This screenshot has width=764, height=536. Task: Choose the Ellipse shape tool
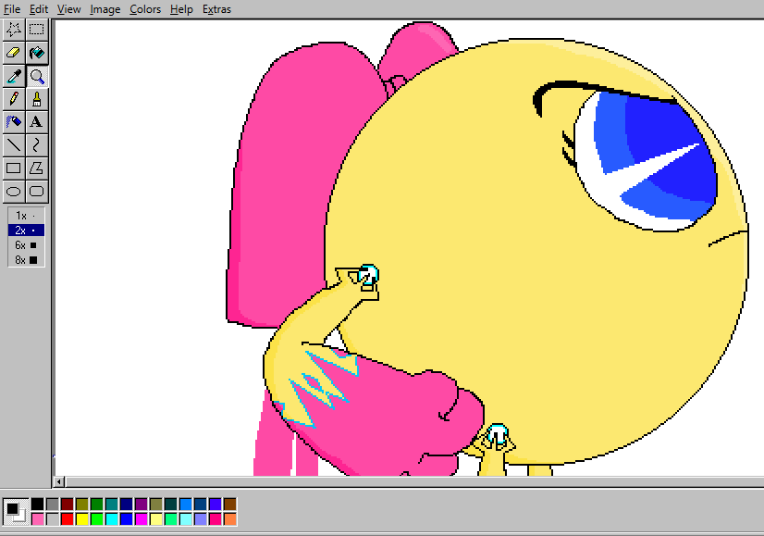click(14, 191)
